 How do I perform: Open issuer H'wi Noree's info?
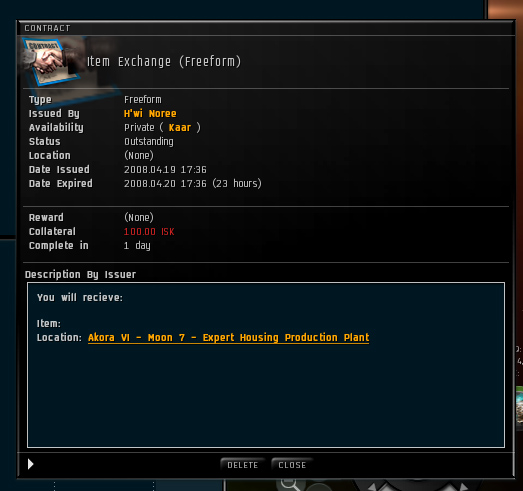[150, 113]
